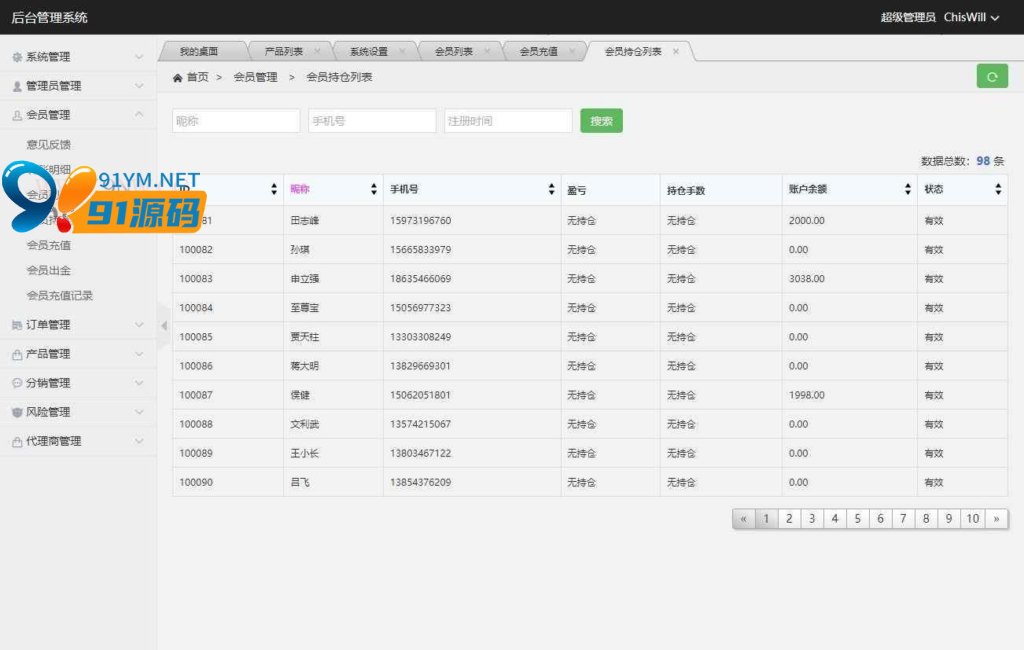Click ID 100085 cell
This screenshot has height=650, width=1024.
[x=196, y=337]
